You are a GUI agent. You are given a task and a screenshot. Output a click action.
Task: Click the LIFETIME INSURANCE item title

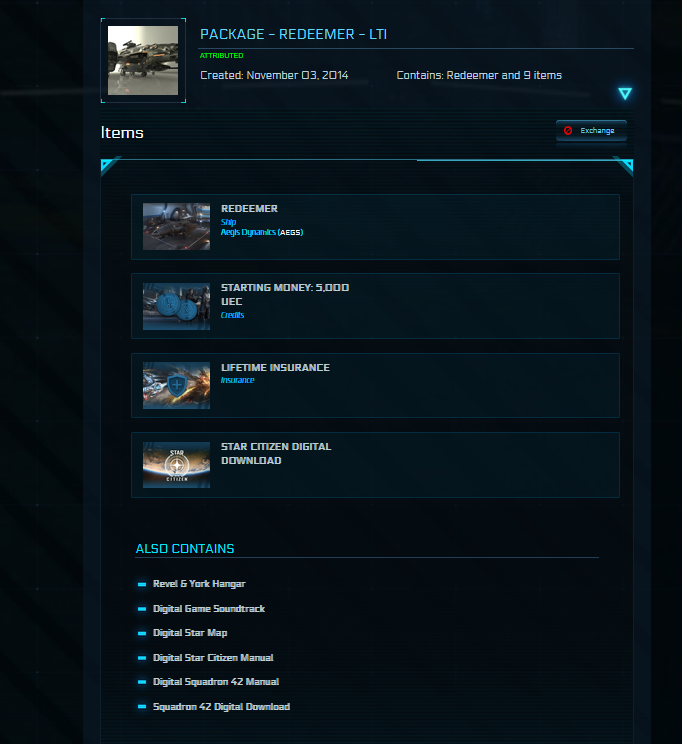click(x=275, y=368)
